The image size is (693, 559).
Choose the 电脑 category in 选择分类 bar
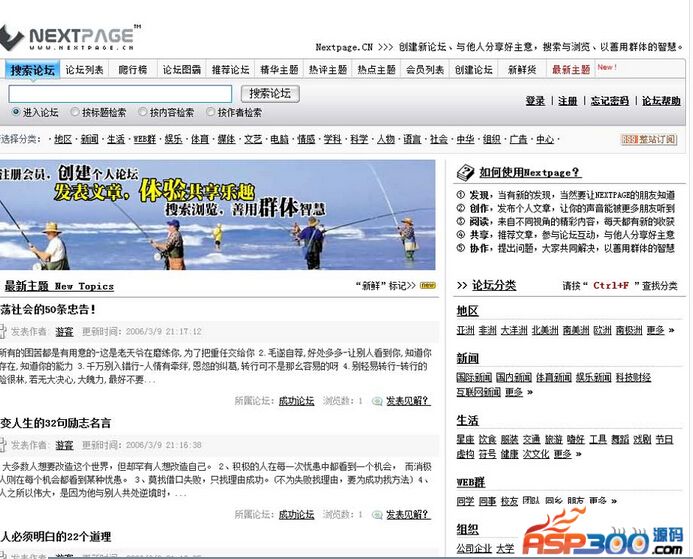pos(279,139)
